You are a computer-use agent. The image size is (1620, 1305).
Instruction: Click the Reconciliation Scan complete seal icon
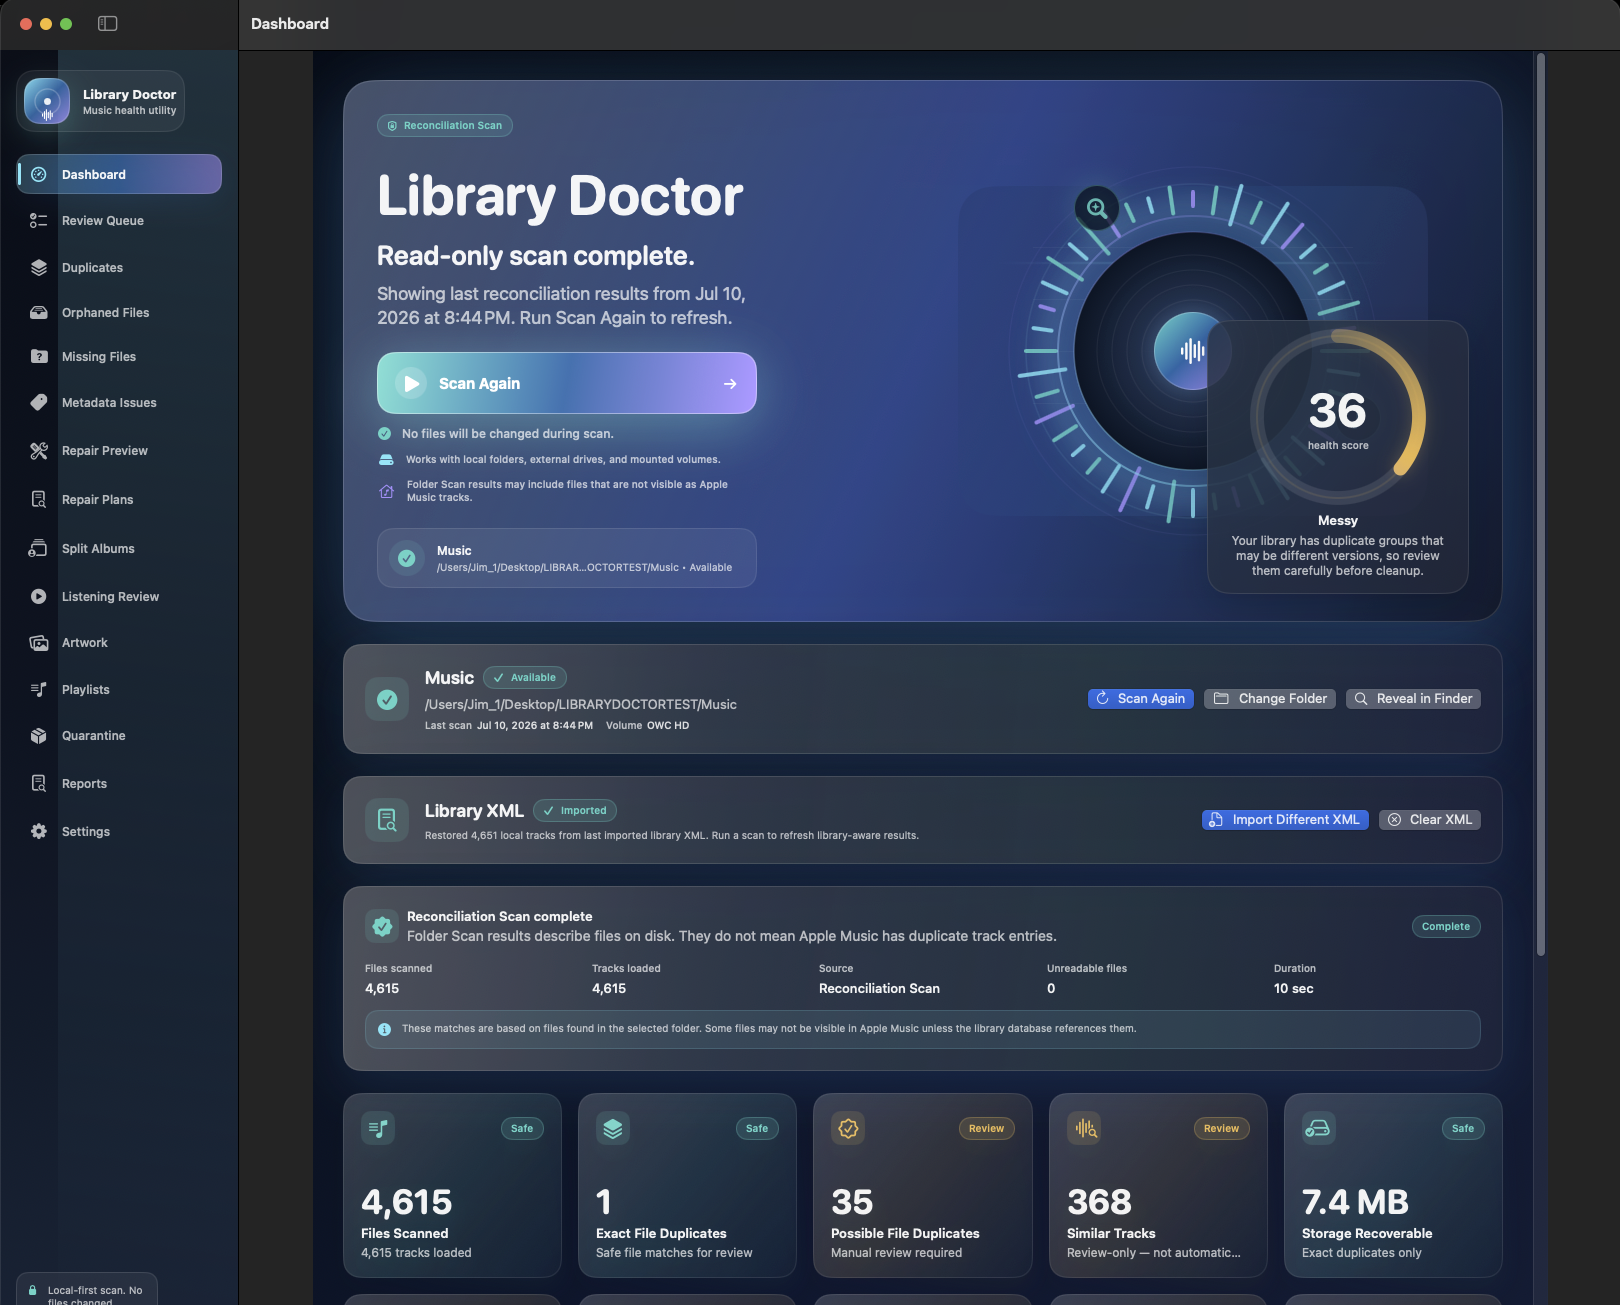coord(382,927)
